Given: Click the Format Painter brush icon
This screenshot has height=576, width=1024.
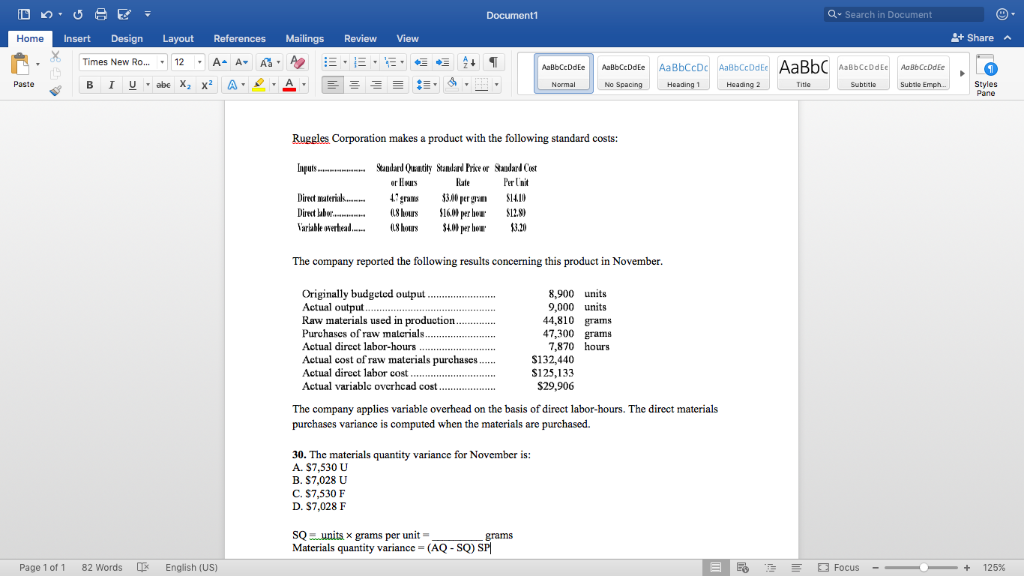Looking at the screenshot, I should click(x=56, y=91).
